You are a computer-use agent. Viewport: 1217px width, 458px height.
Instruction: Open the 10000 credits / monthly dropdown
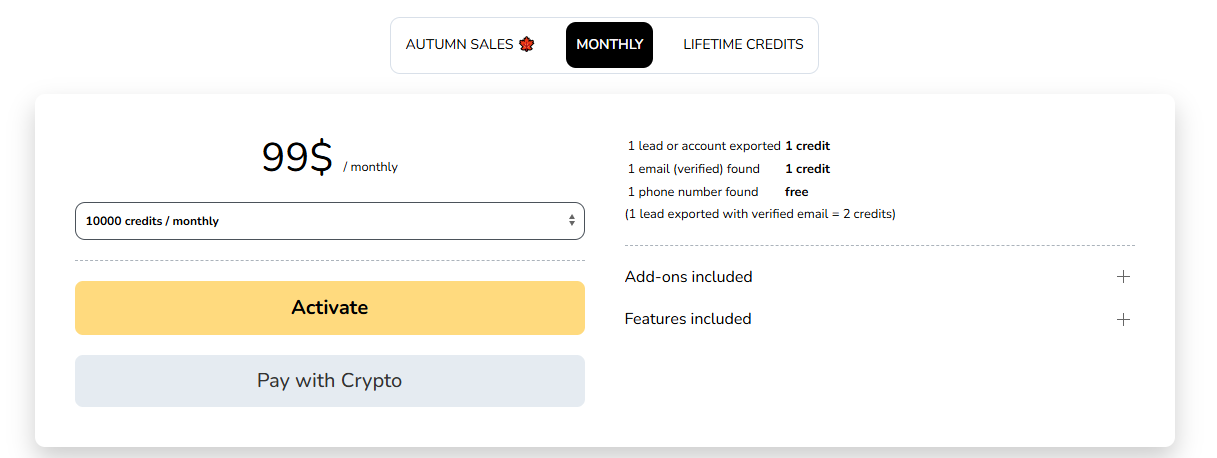point(329,221)
